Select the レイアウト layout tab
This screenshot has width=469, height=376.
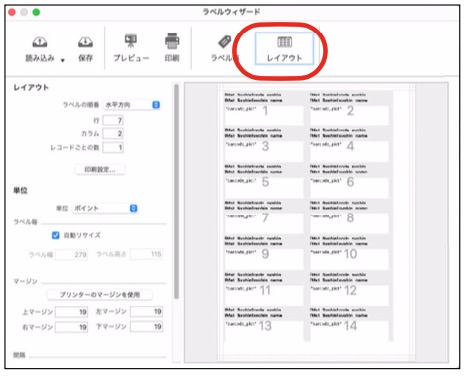[284, 49]
